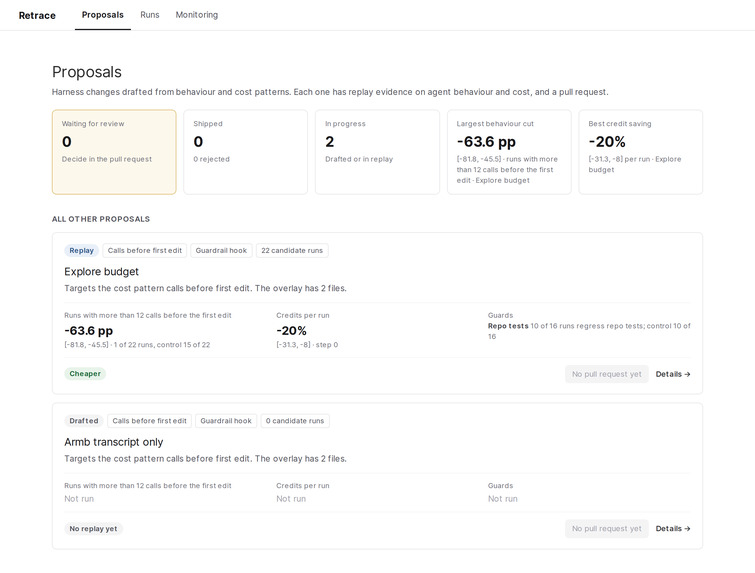Click the Repo tests guard text
The image size is (755, 573).
coord(589,331)
